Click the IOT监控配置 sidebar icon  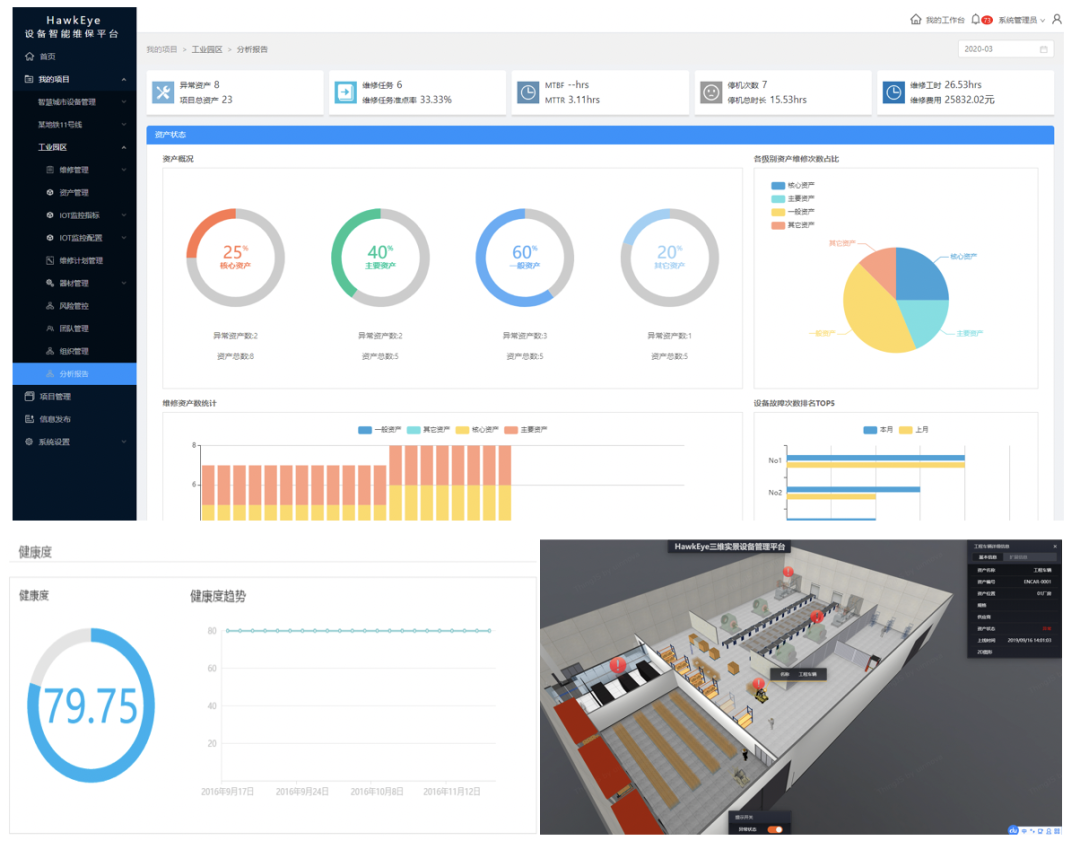coord(50,238)
